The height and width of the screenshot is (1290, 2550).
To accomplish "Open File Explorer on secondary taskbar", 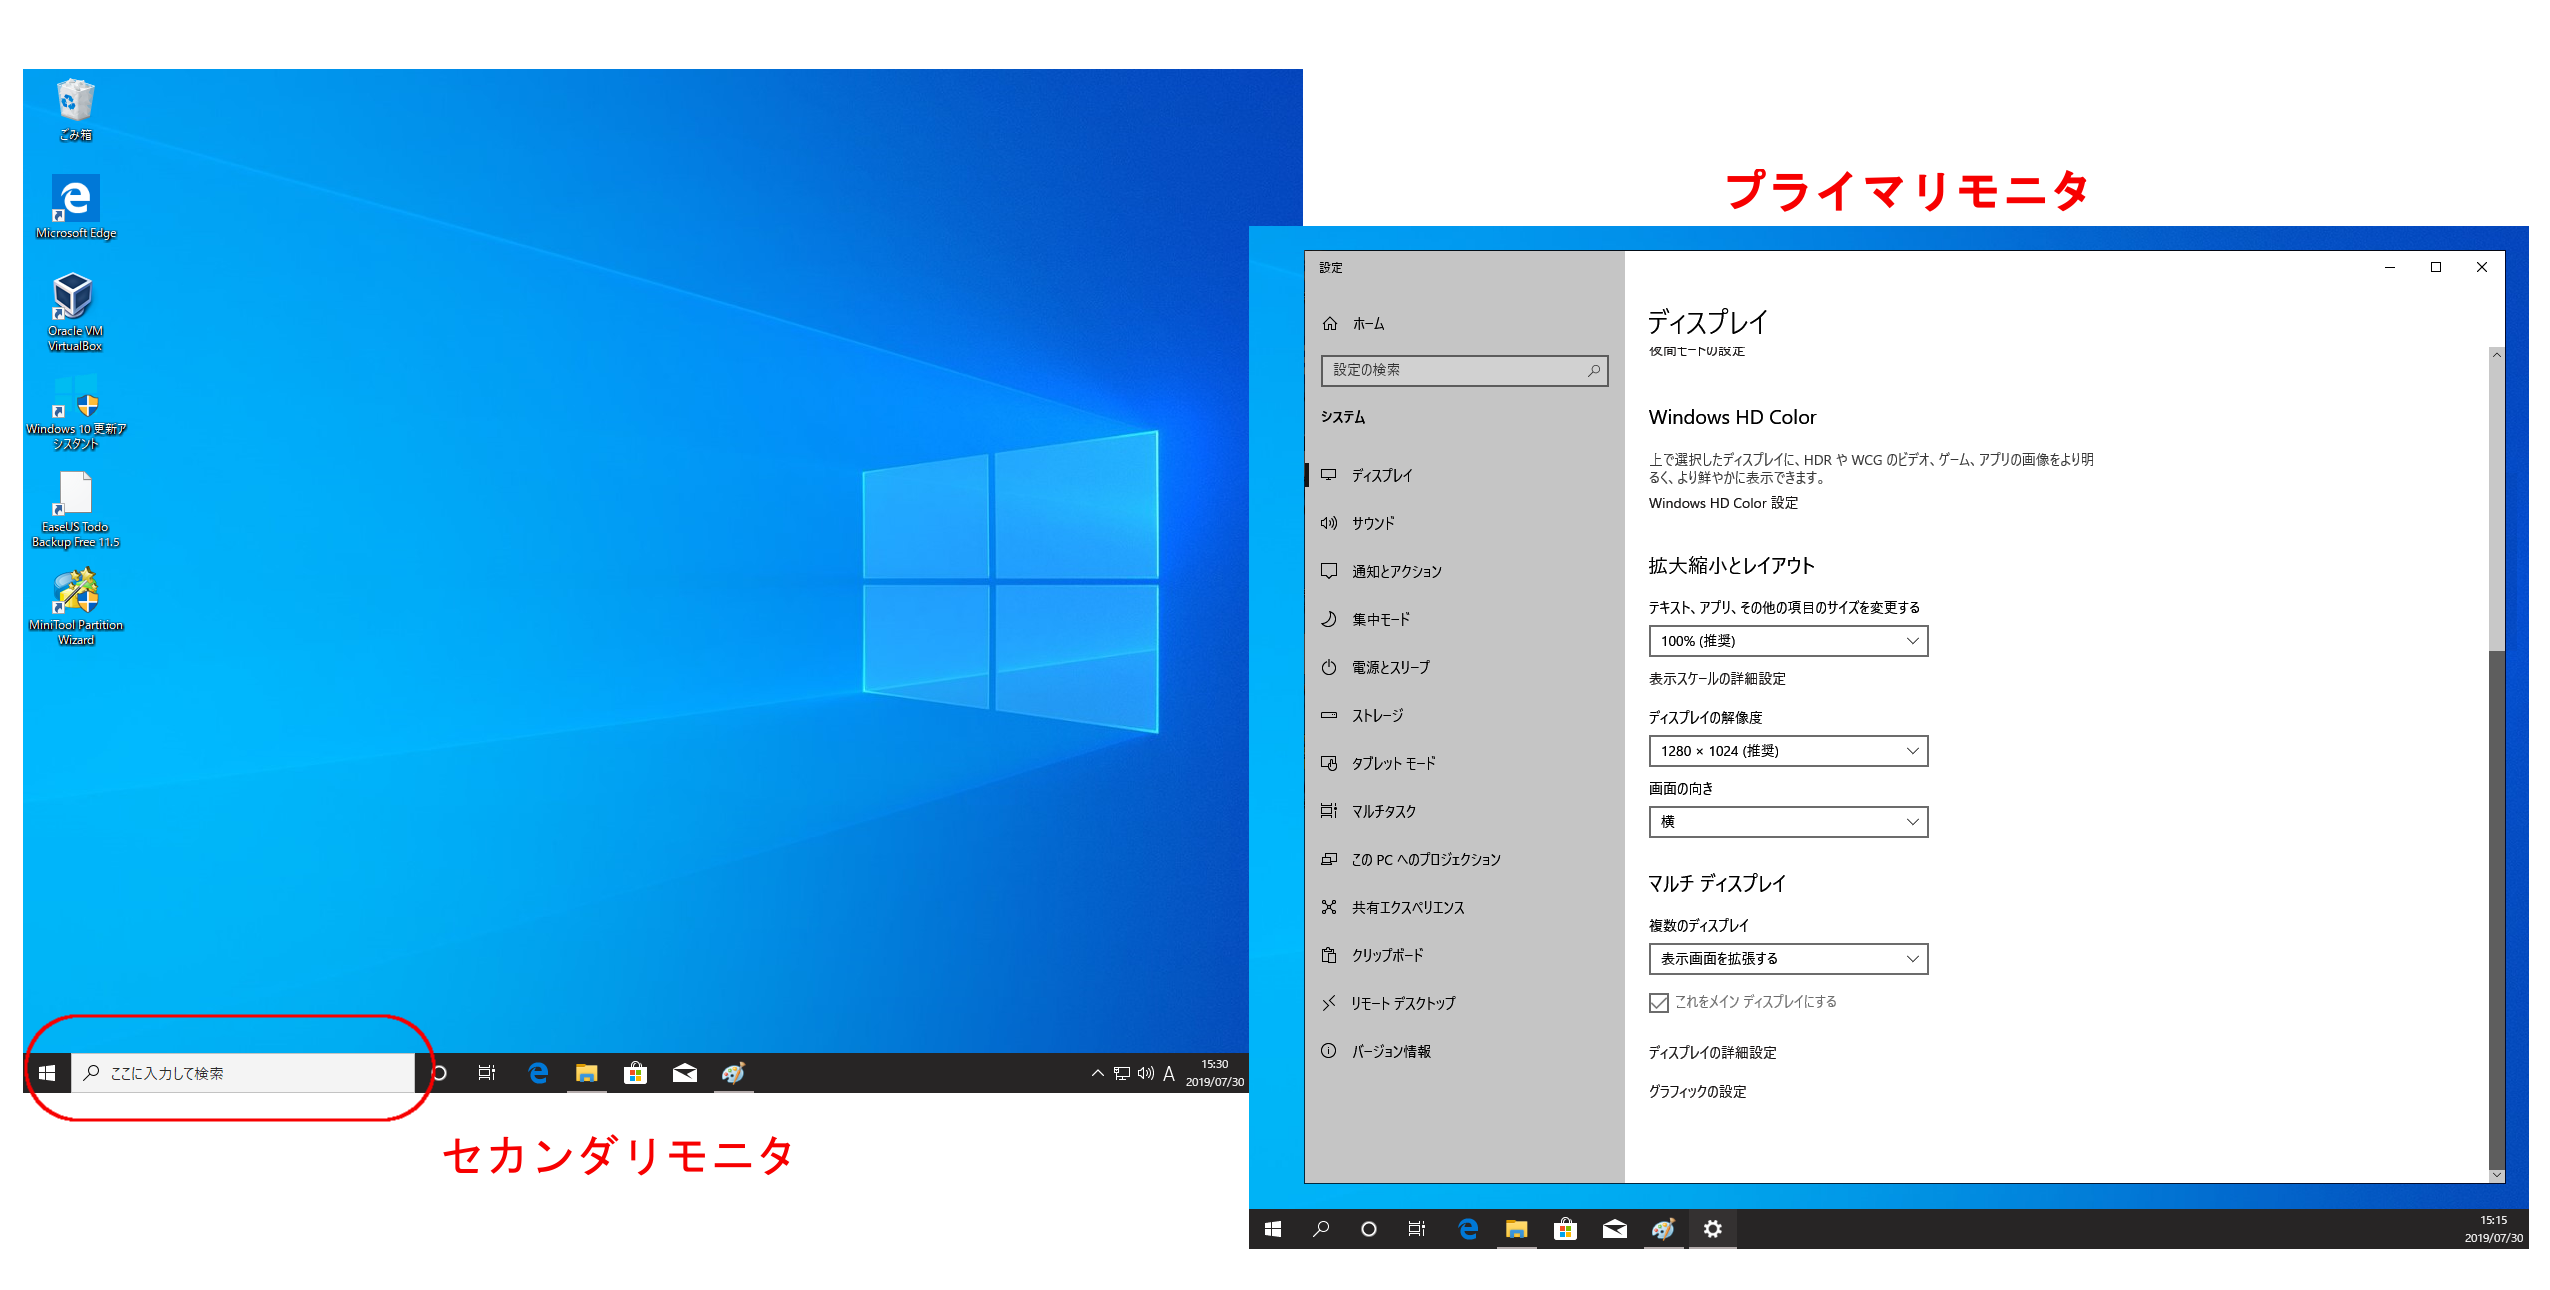I will (x=586, y=1073).
